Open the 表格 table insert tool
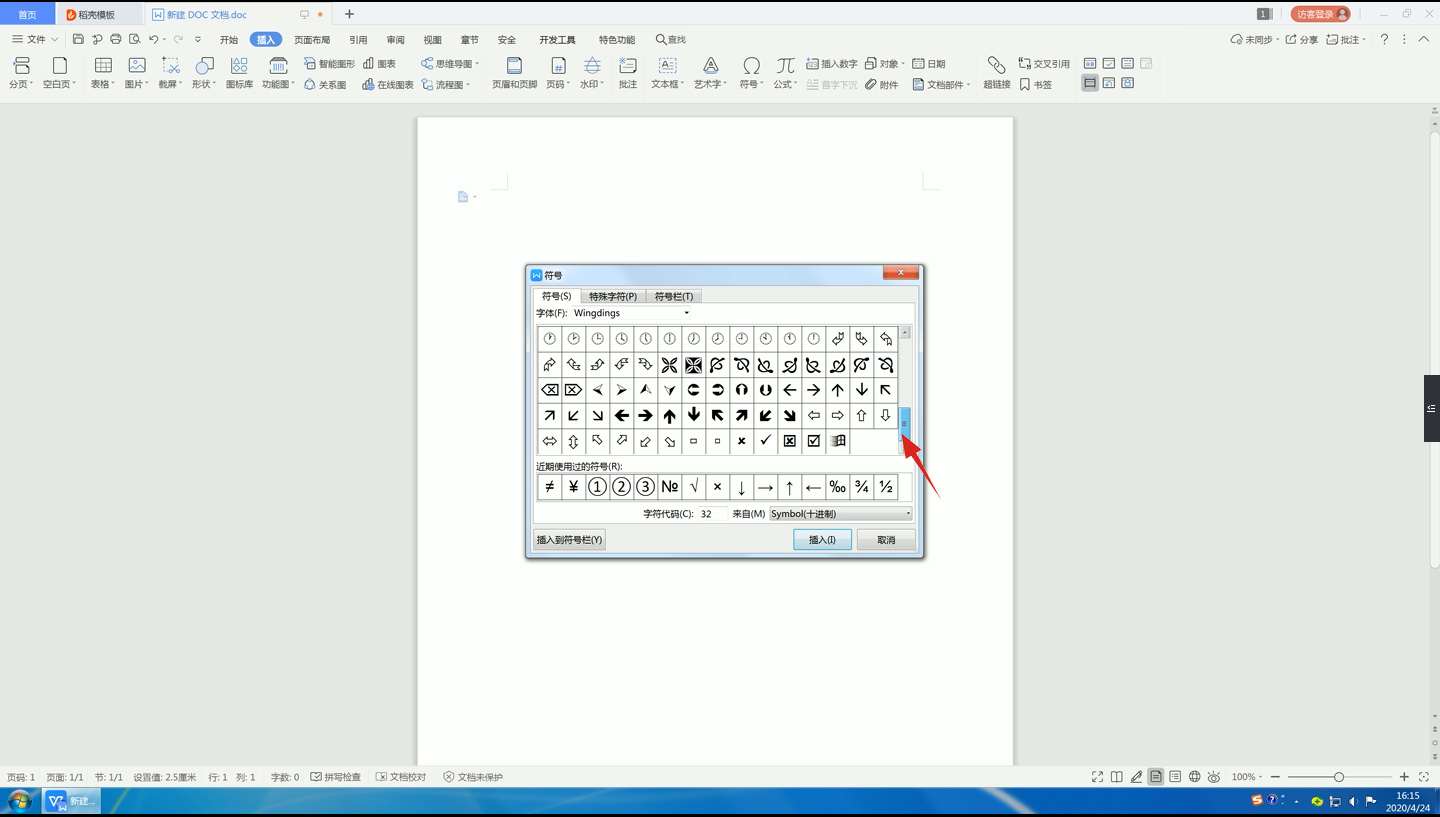This screenshot has height=817, width=1440. pos(103,73)
